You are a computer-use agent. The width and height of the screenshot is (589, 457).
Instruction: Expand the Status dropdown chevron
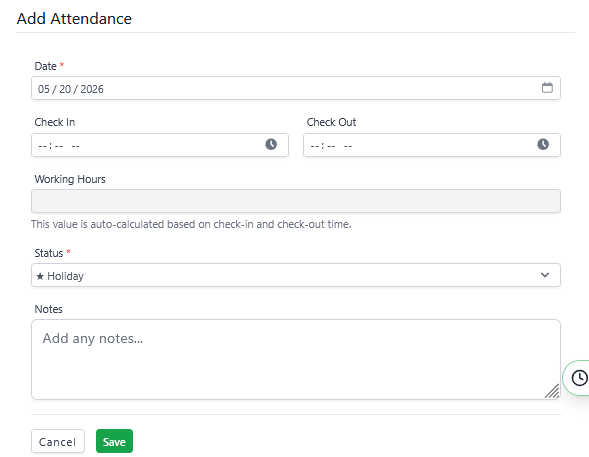pyautogui.click(x=545, y=275)
